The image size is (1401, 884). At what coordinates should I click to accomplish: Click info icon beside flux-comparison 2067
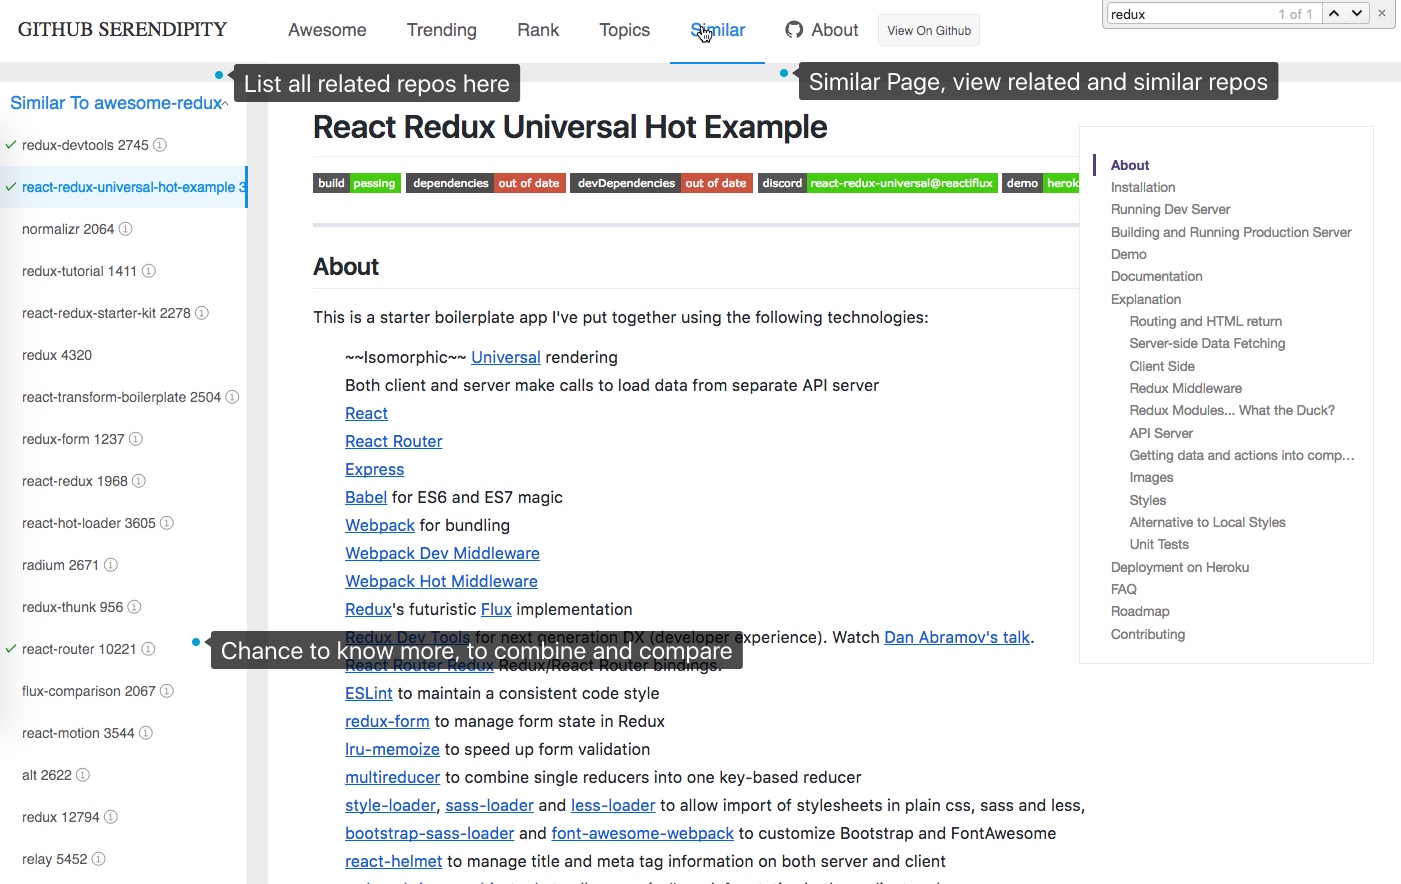tap(167, 691)
